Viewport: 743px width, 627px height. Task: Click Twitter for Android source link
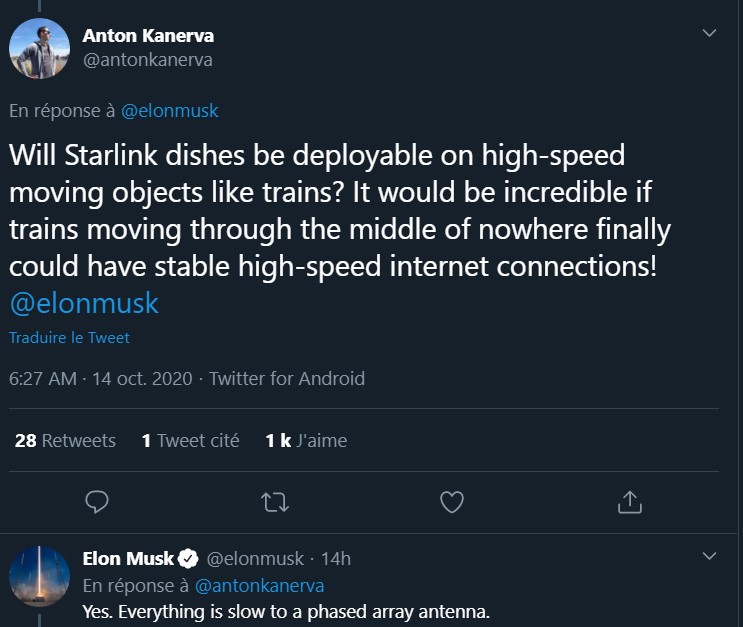287,379
